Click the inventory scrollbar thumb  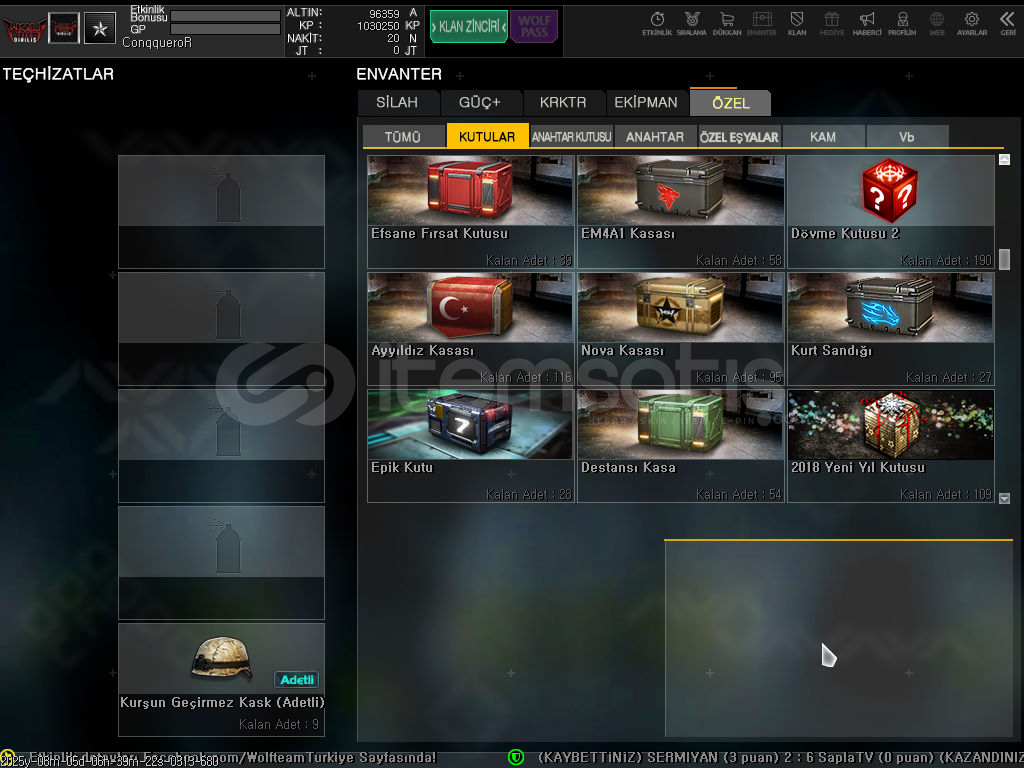(1004, 259)
